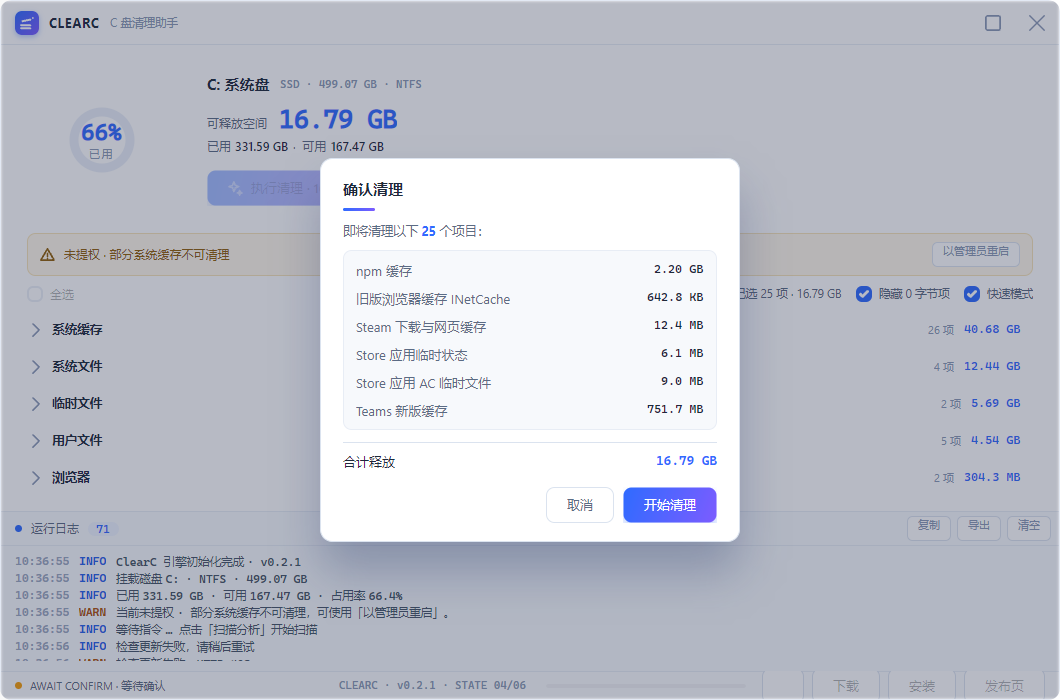This screenshot has width=1060, height=700.
Task: Expand the 用户文件 category
Action: pos(35,440)
